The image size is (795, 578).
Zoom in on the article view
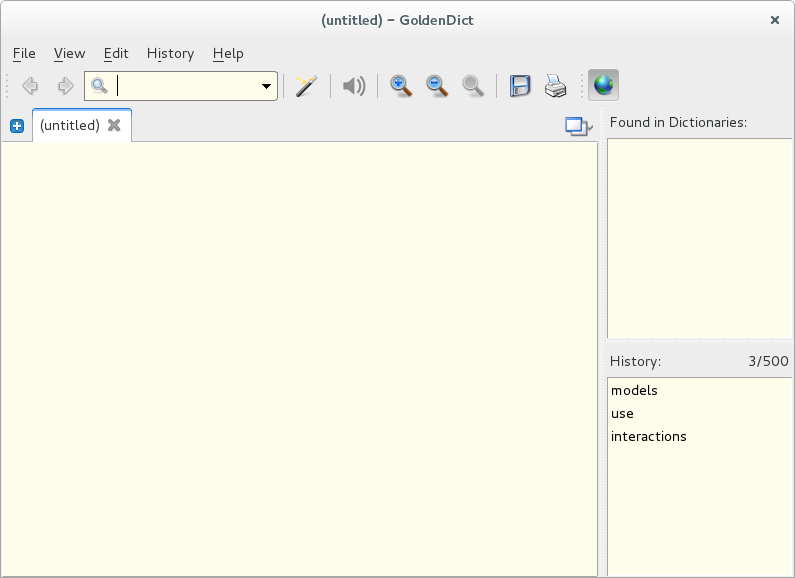[401, 86]
